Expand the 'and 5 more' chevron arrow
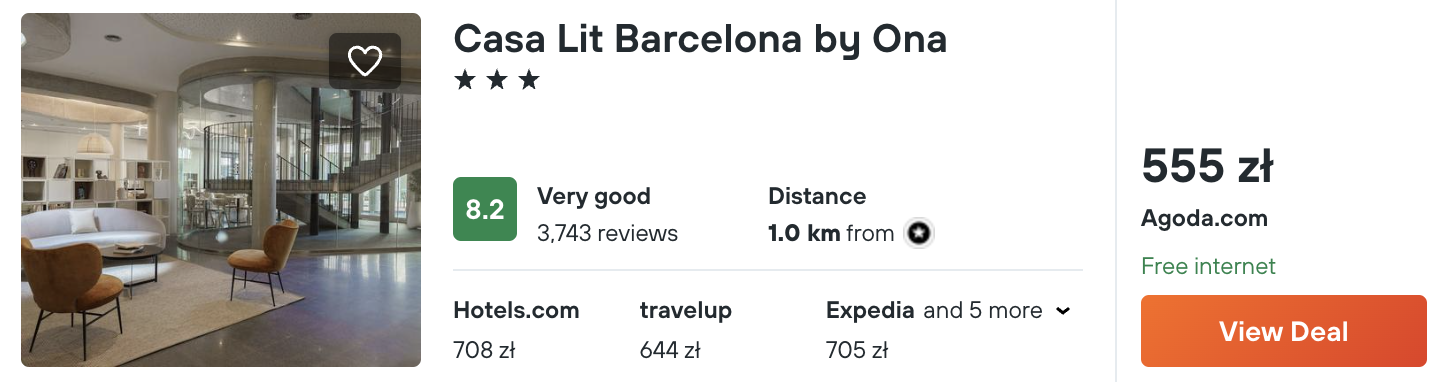The image size is (1444, 382). 1063,311
